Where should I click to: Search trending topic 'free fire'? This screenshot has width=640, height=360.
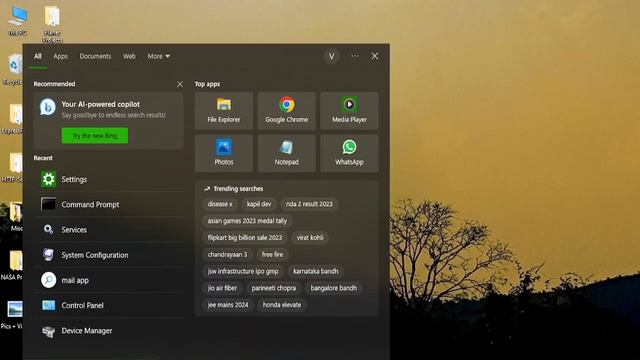click(x=272, y=254)
